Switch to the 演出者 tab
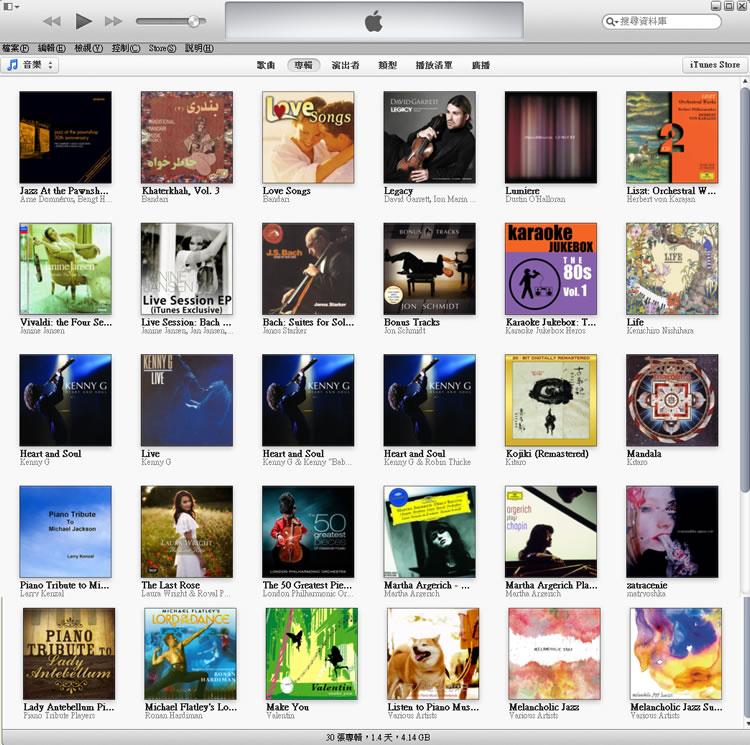Viewport: 750px width, 745px height. 345,66
